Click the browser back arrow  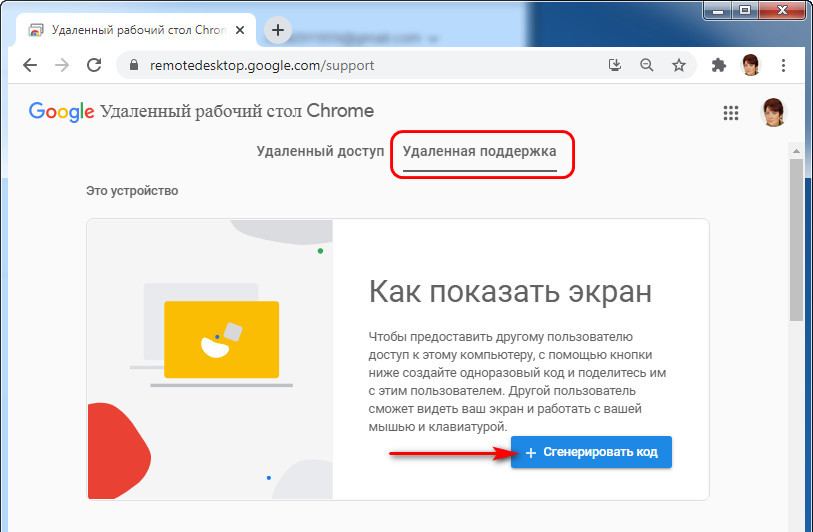pos(30,66)
